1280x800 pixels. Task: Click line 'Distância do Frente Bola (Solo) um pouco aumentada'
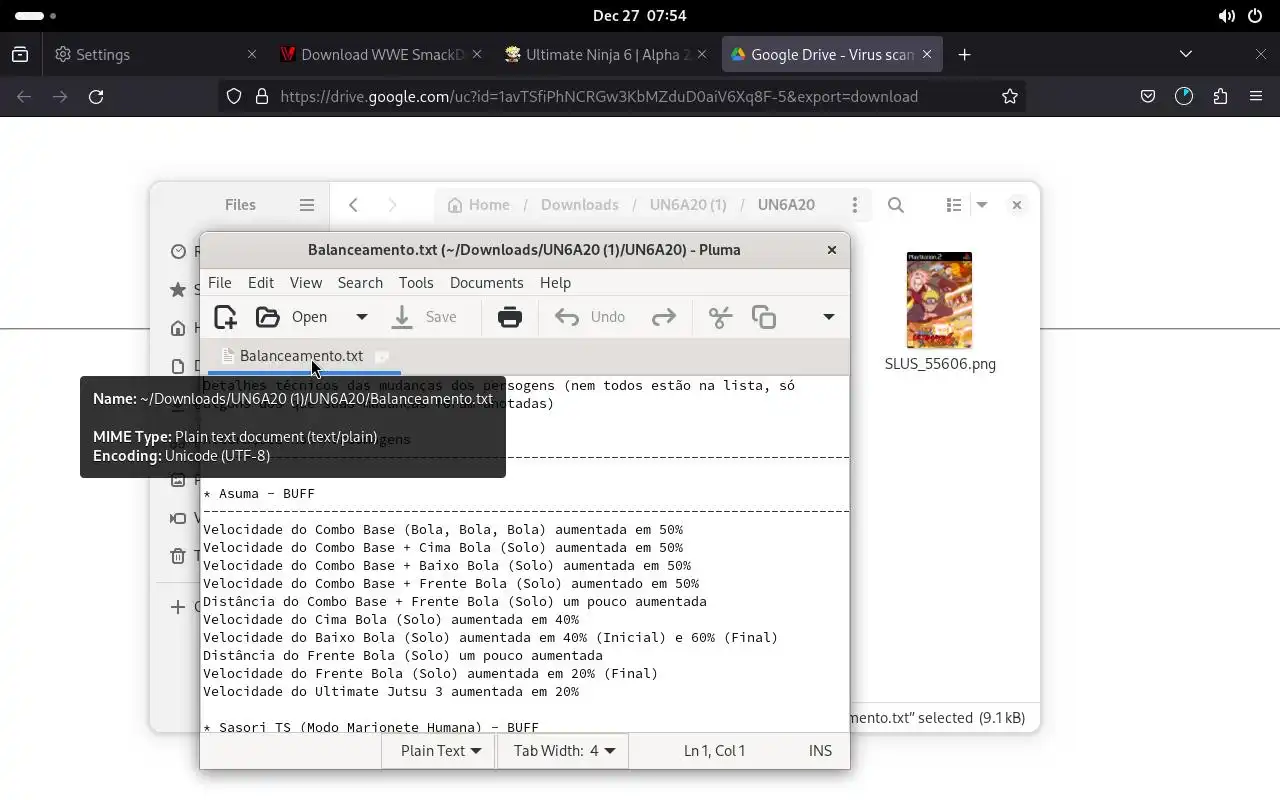(x=403, y=656)
